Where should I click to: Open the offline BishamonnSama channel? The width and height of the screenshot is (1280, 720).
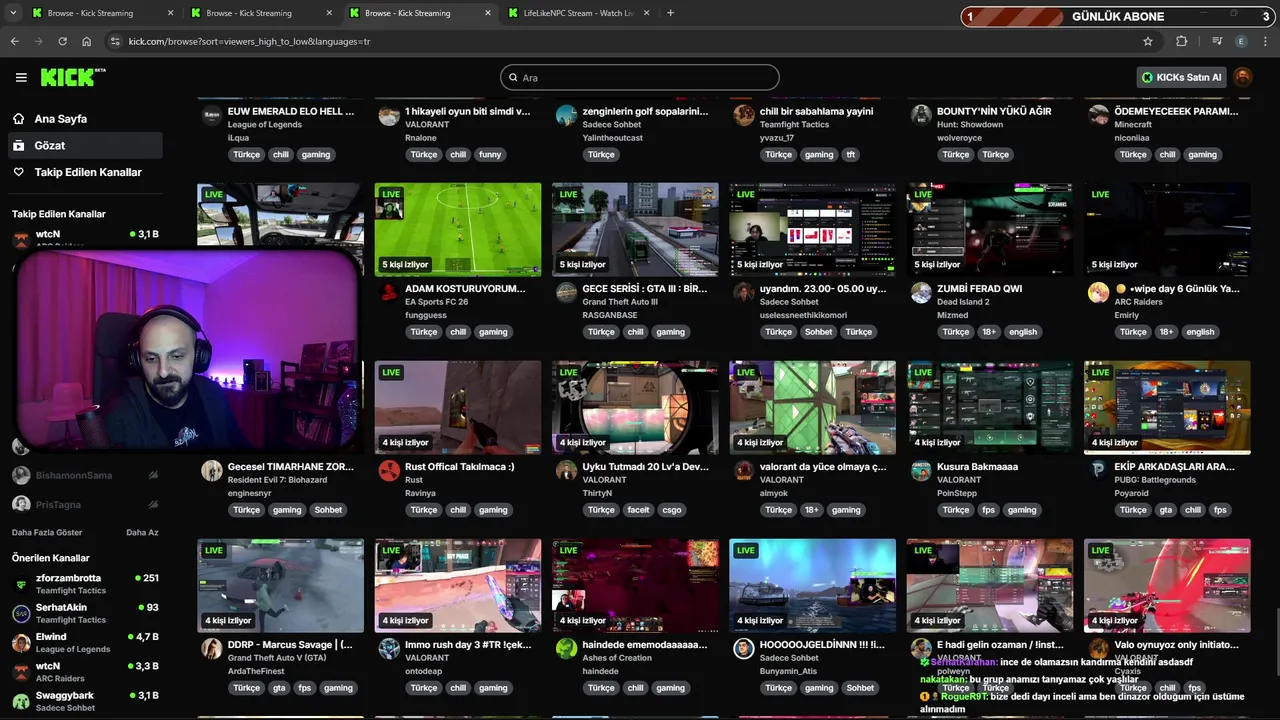pyautogui.click(x=84, y=475)
